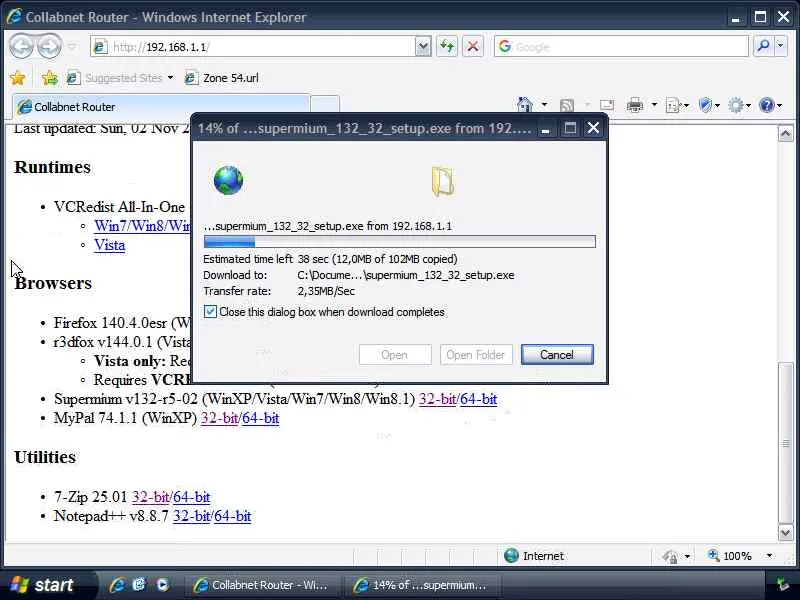Image resolution: width=800 pixels, height=600 pixels.
Task: Click the globe icon in download dialog
Action: 229,180
